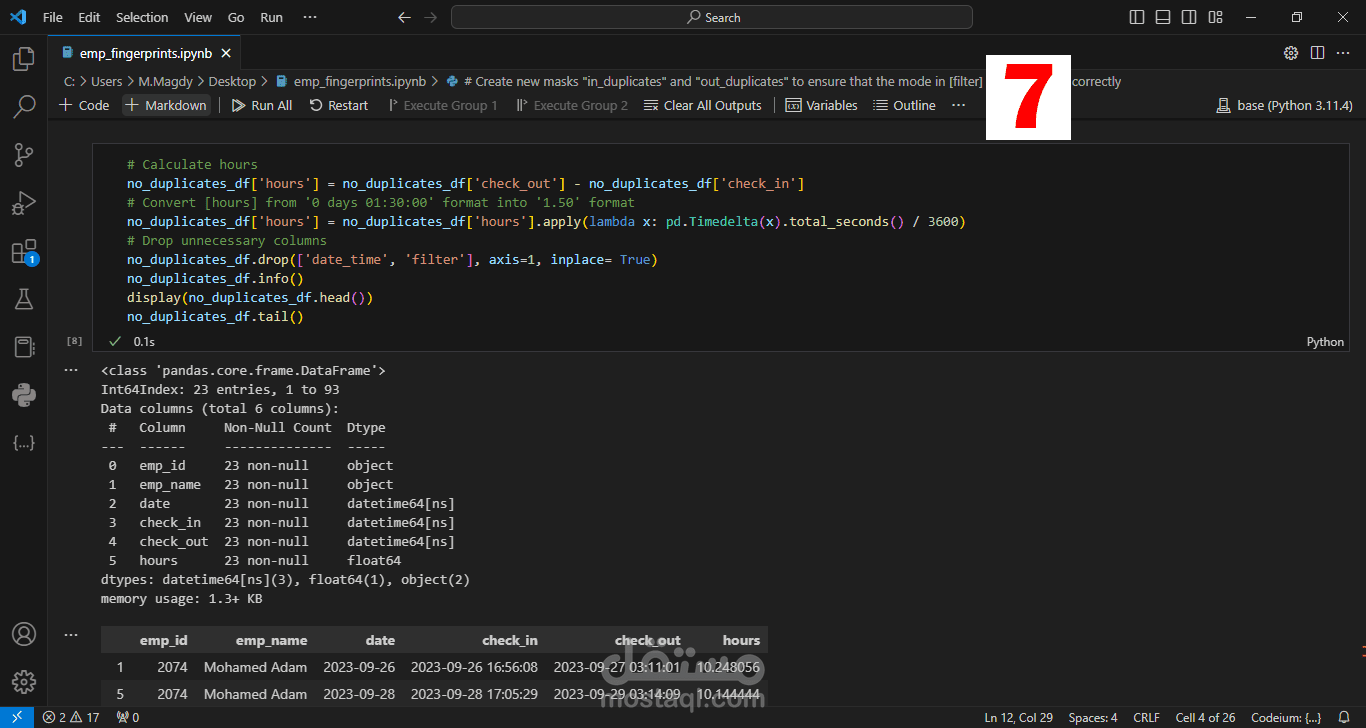
Task: Open the Testing beaker view
Action: [24, 298]
